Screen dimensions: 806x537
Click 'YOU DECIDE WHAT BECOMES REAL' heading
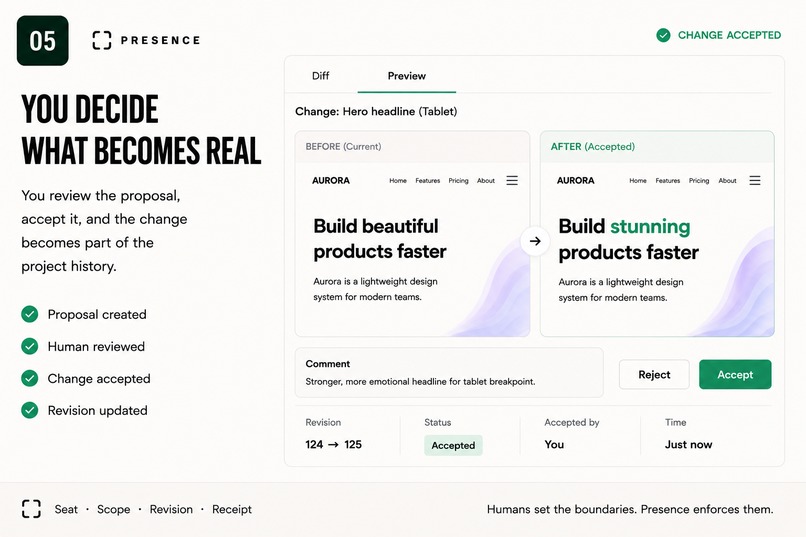[141, 130]
